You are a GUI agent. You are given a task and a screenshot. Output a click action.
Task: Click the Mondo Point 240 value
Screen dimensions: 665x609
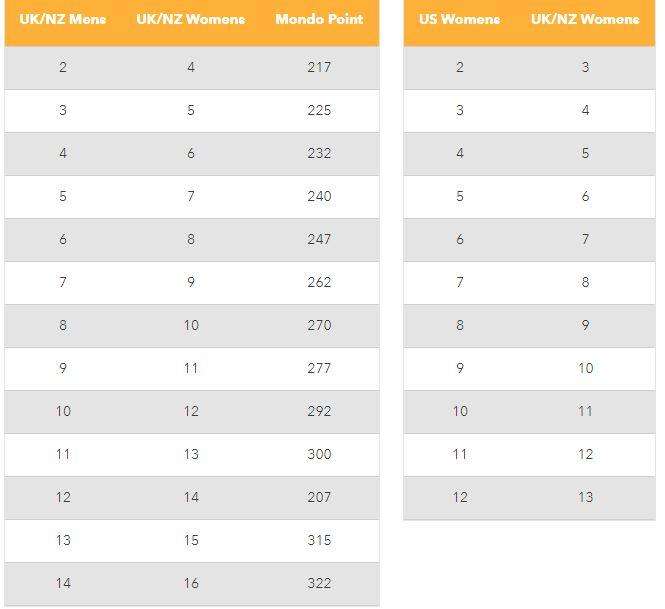coord(319,196)
